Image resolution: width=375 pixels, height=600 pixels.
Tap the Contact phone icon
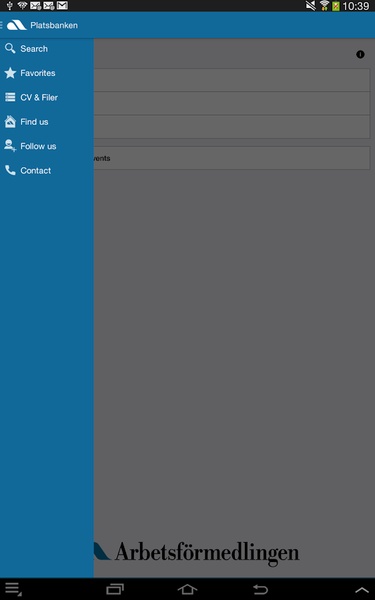pyautogui.click(x=10, y=170)
